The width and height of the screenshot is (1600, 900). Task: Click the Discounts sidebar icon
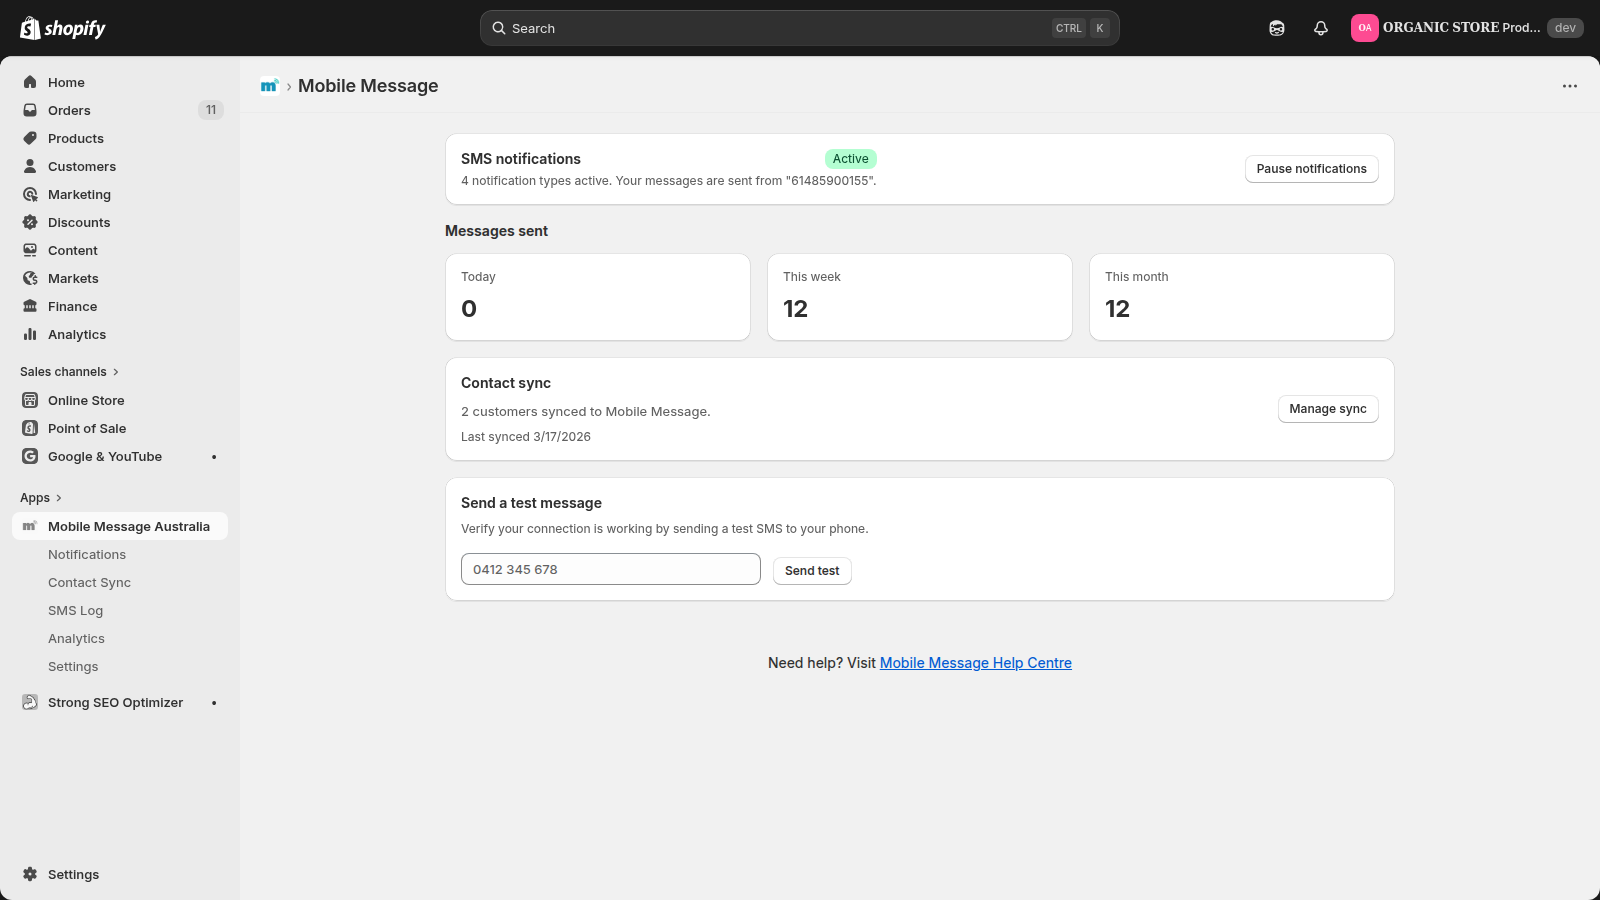30,222
